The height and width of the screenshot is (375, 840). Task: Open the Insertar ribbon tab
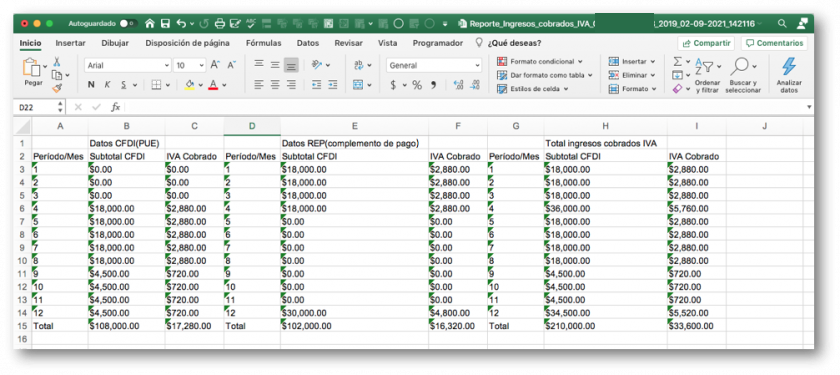pyautogui.click(x=70, y=43)
